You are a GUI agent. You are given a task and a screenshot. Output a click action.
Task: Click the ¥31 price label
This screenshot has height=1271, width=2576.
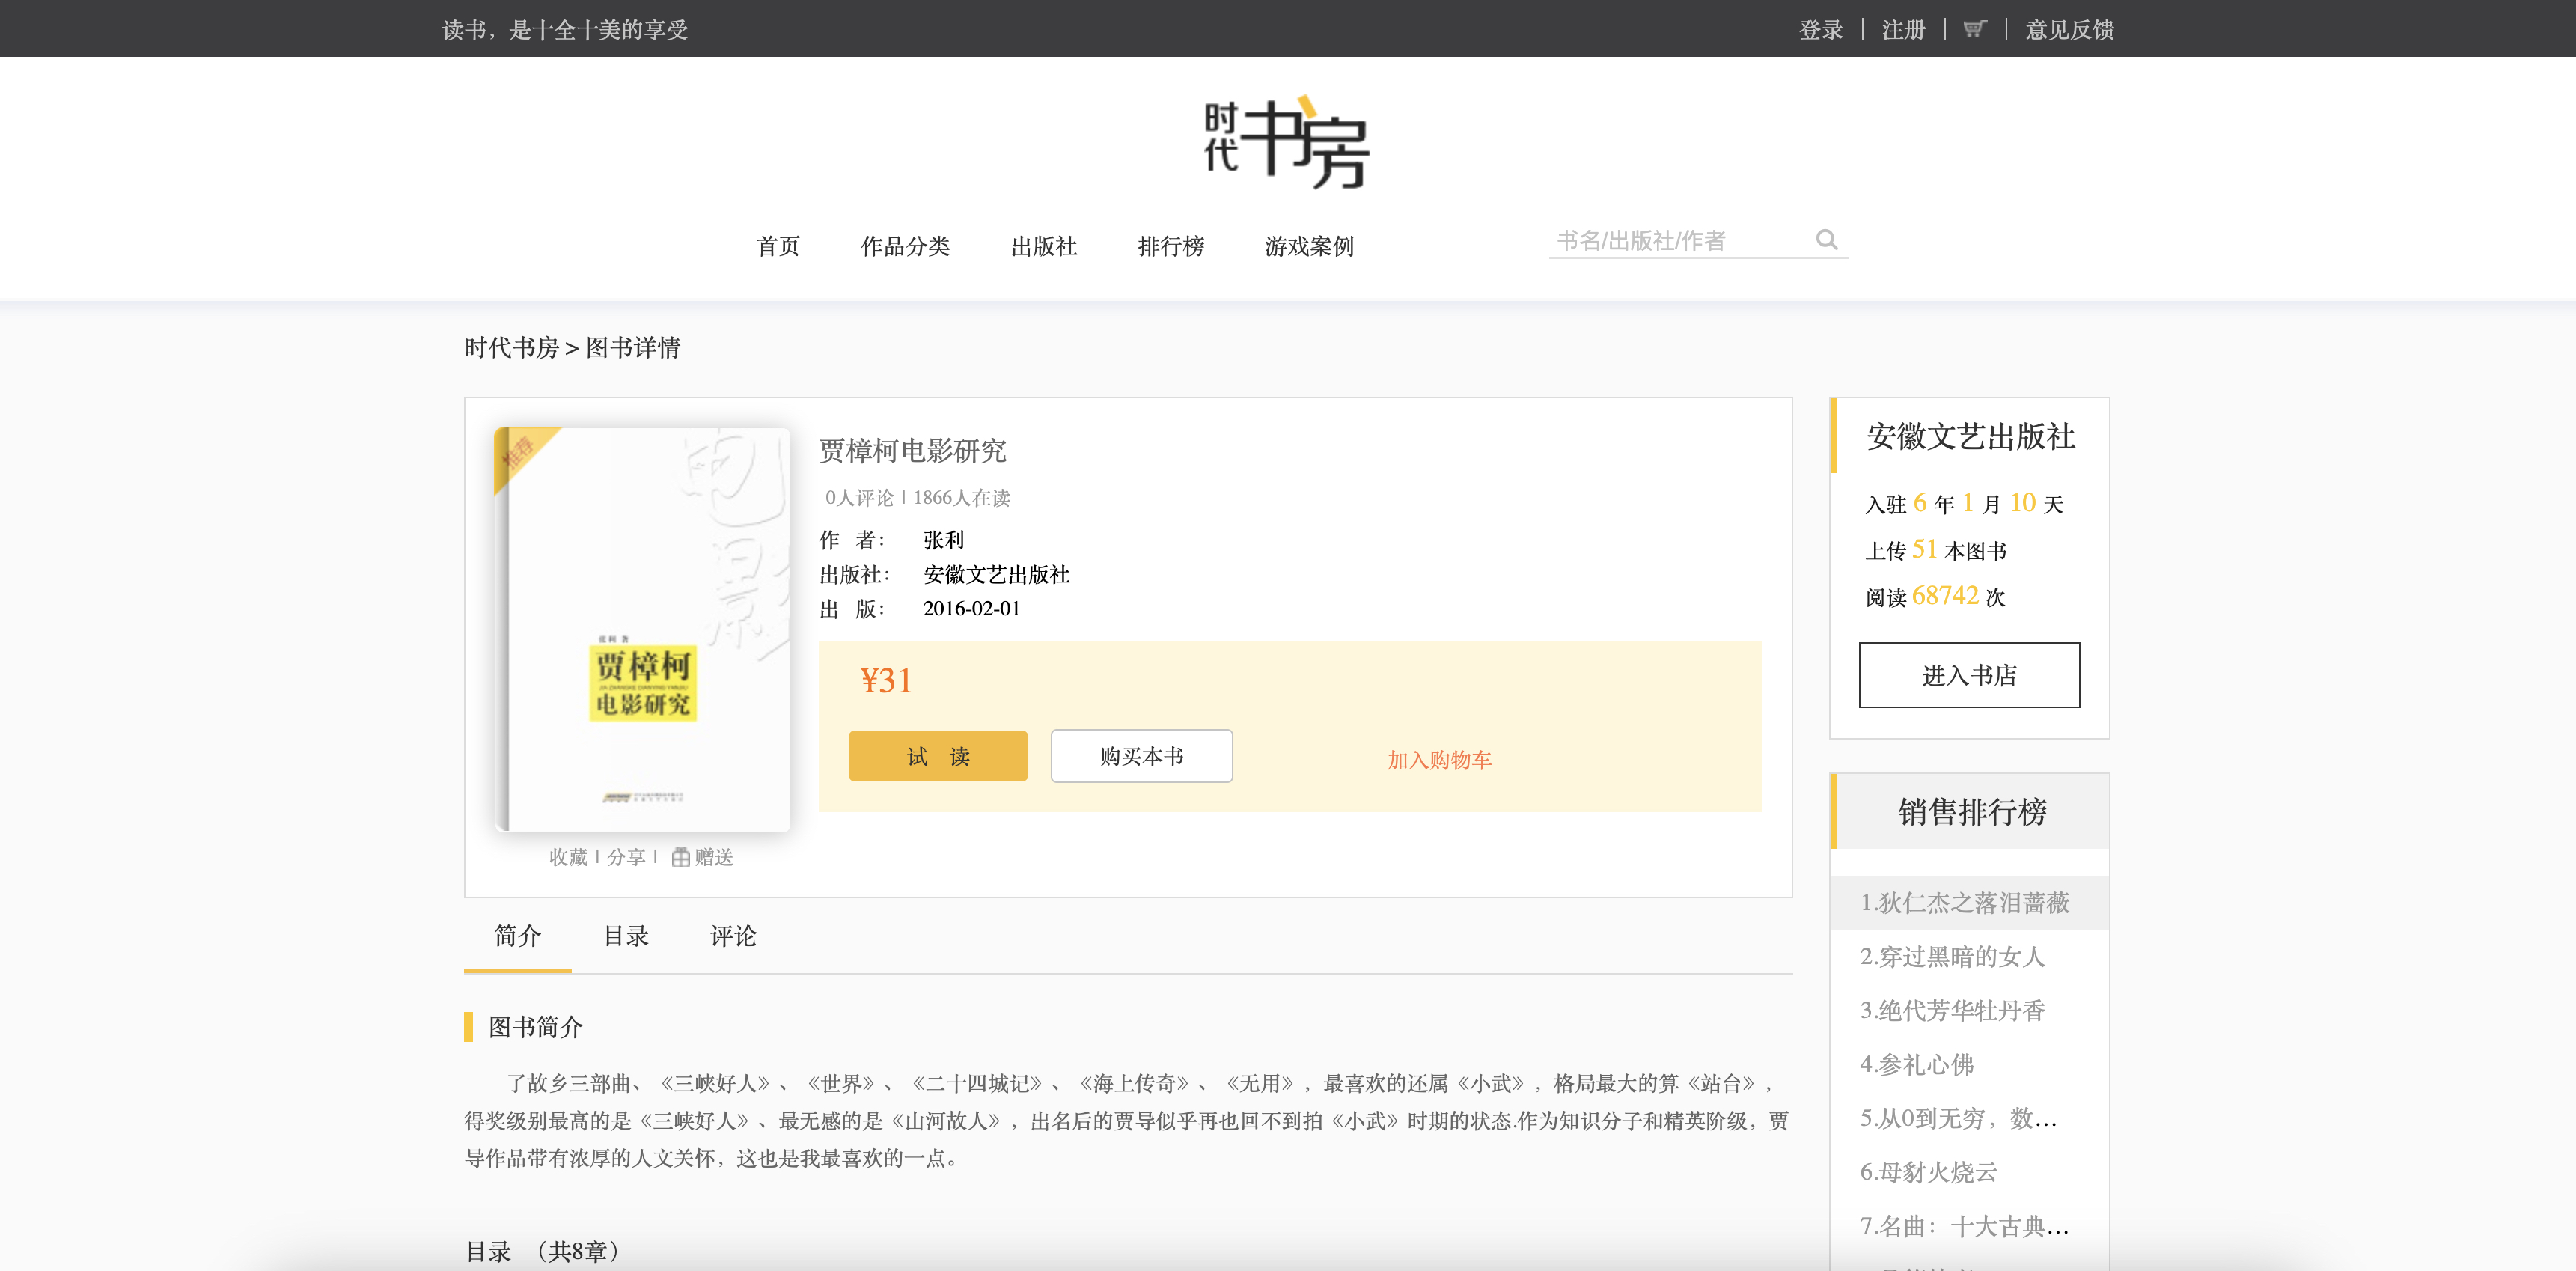(x=886, y=681)
